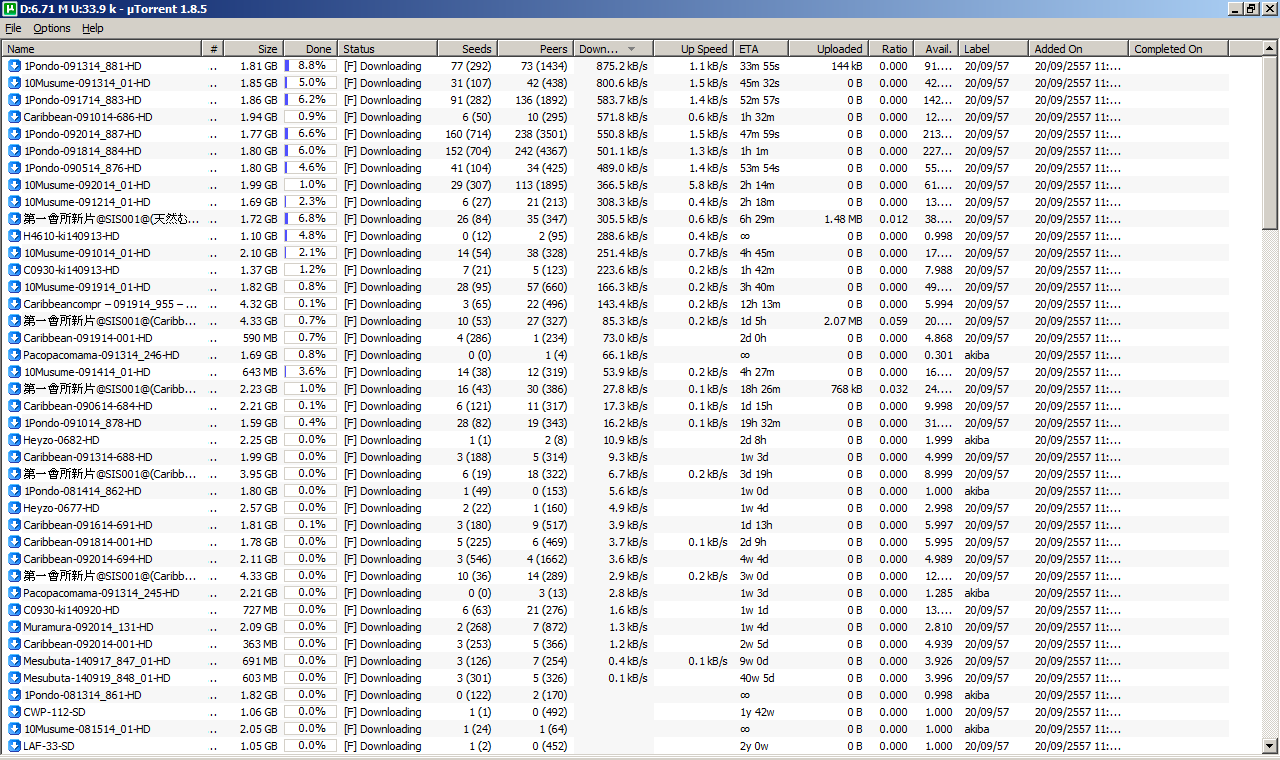Screen dimensions: 1280x760
Task: Click the download icon beside H4610-ki140913-HD
Action: [14, 236]
